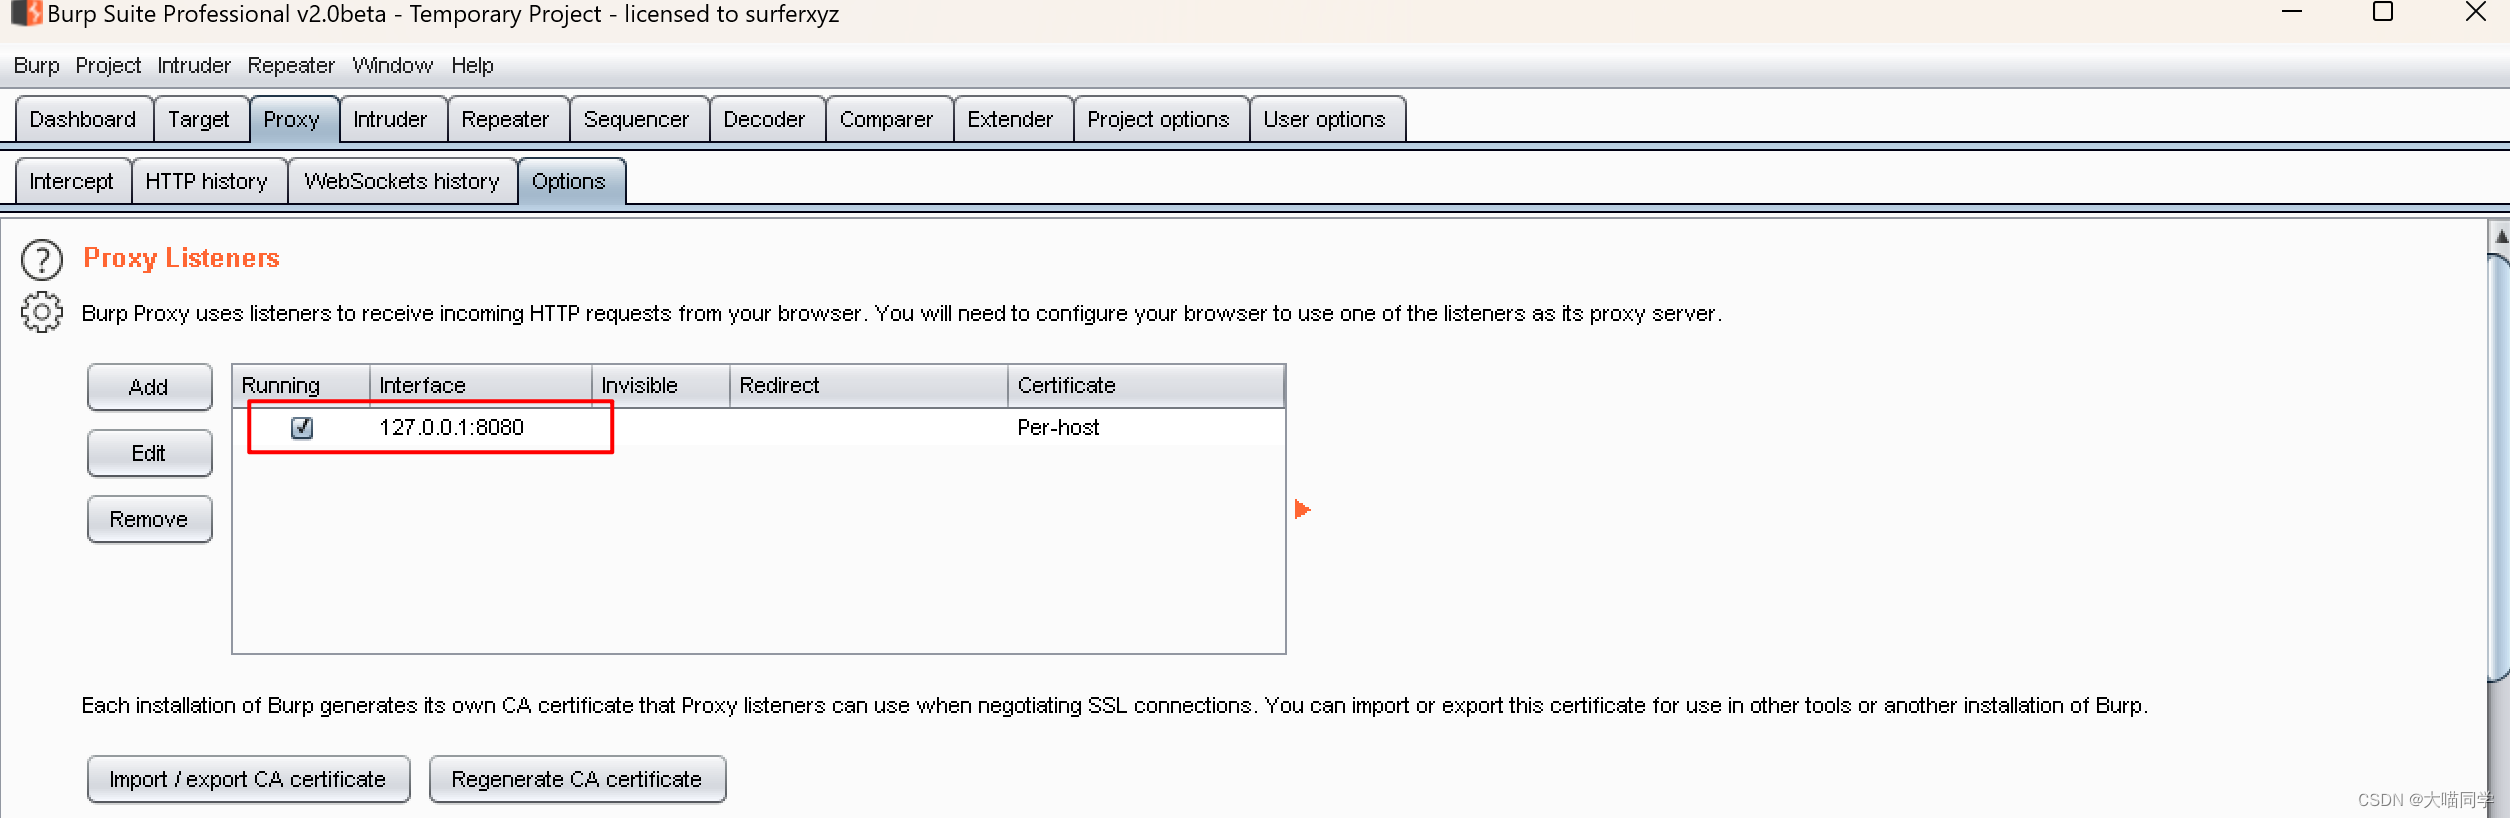Close the Burp Suite window
This screenshot has width=2510, height=818.
[2476, 12]
